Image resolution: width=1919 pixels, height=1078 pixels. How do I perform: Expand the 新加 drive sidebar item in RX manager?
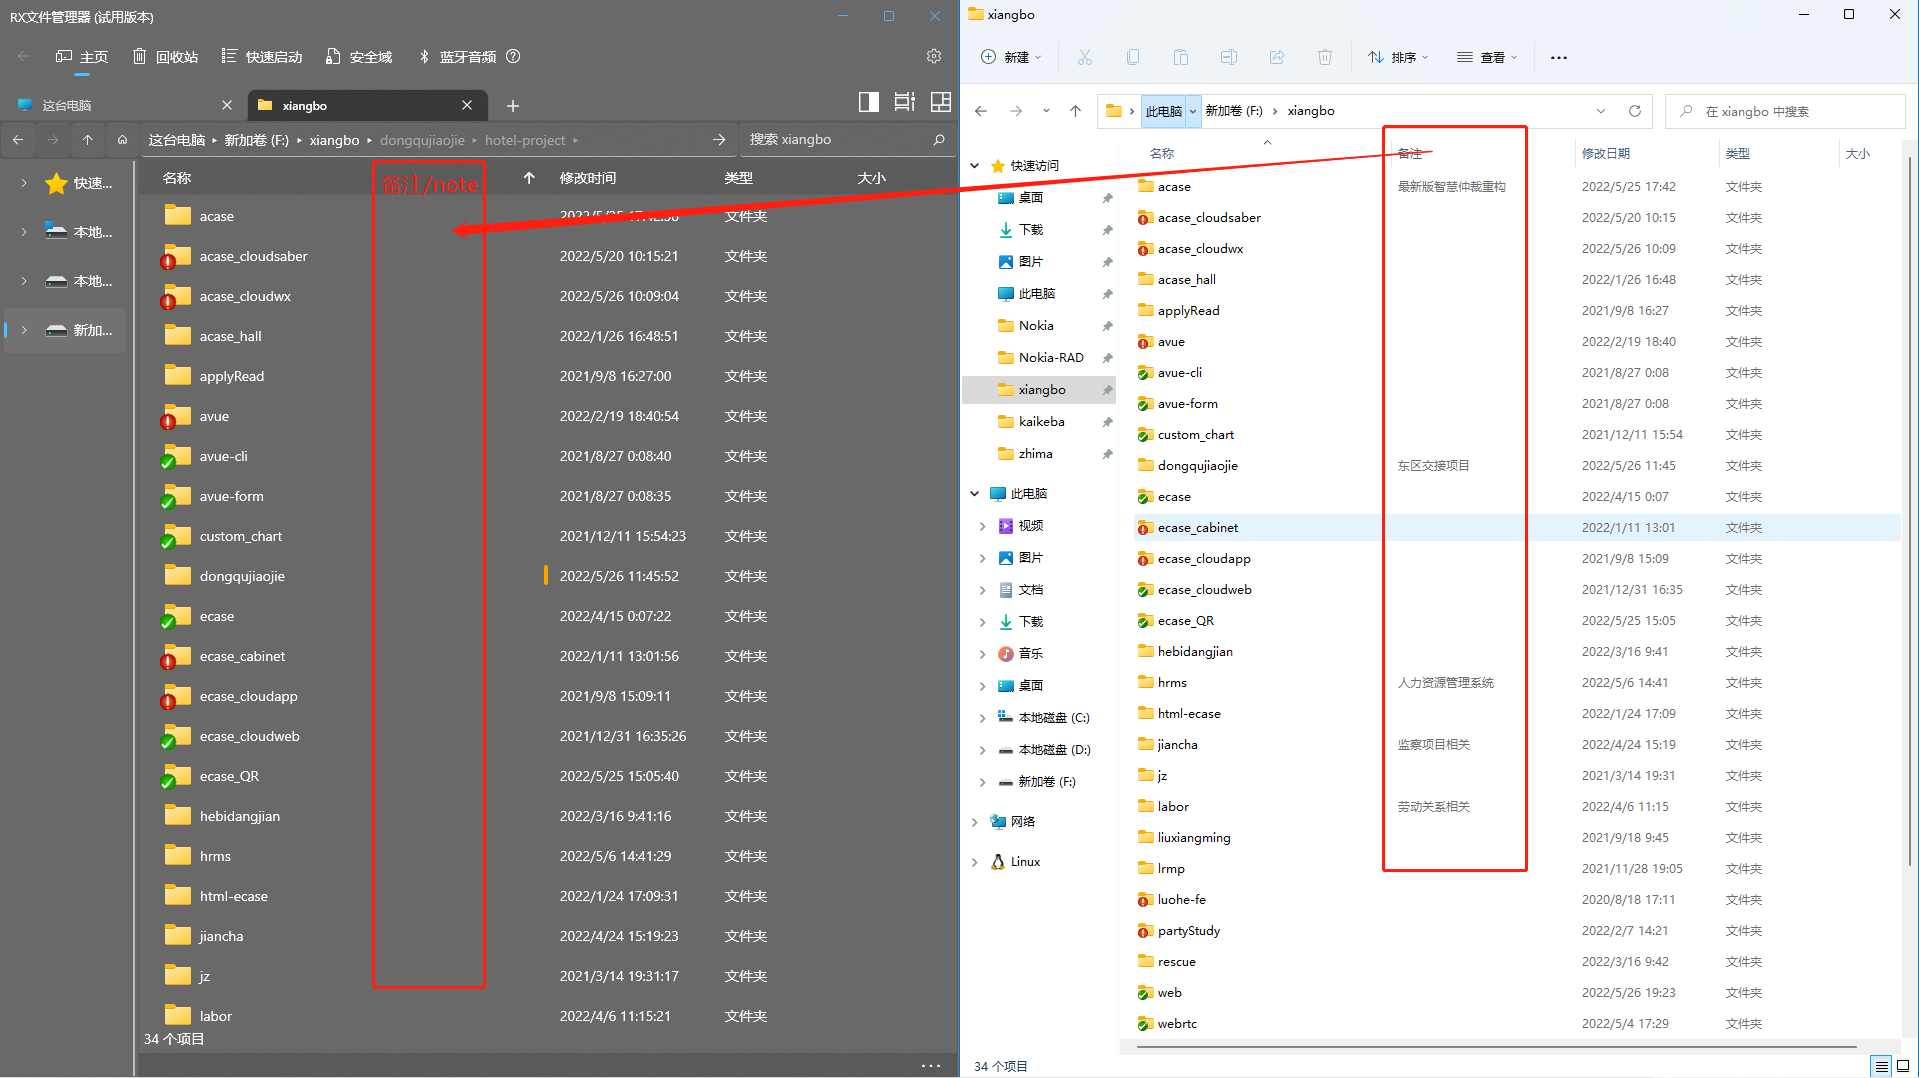[x=24, y=330]
